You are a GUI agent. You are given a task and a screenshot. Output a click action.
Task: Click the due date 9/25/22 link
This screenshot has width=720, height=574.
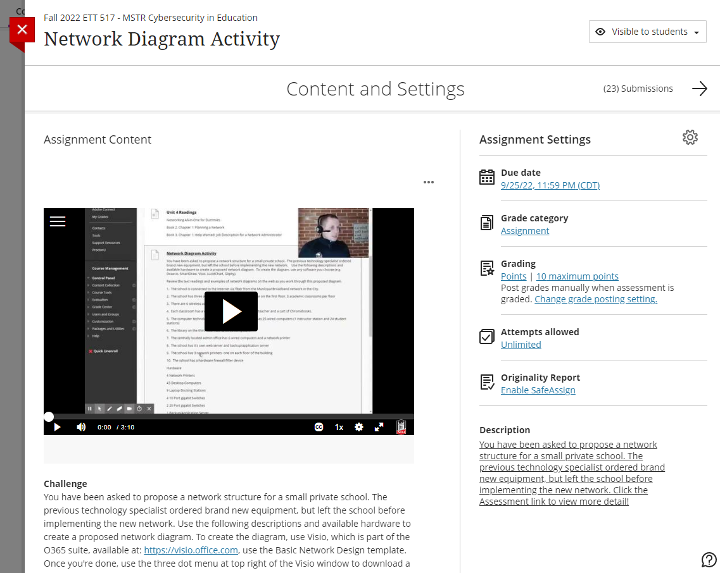(550, 185)
